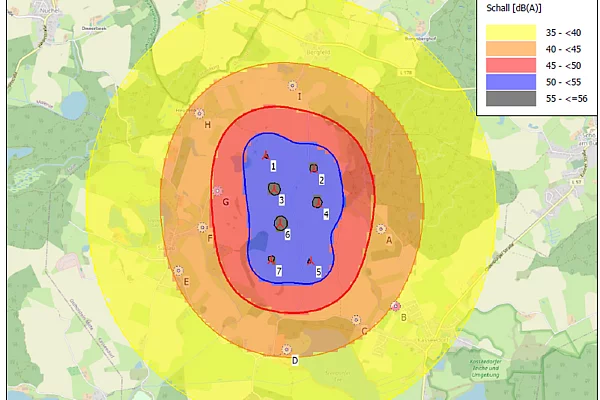
Task: Select turbine marker number 4
Action: coord(317,201)
